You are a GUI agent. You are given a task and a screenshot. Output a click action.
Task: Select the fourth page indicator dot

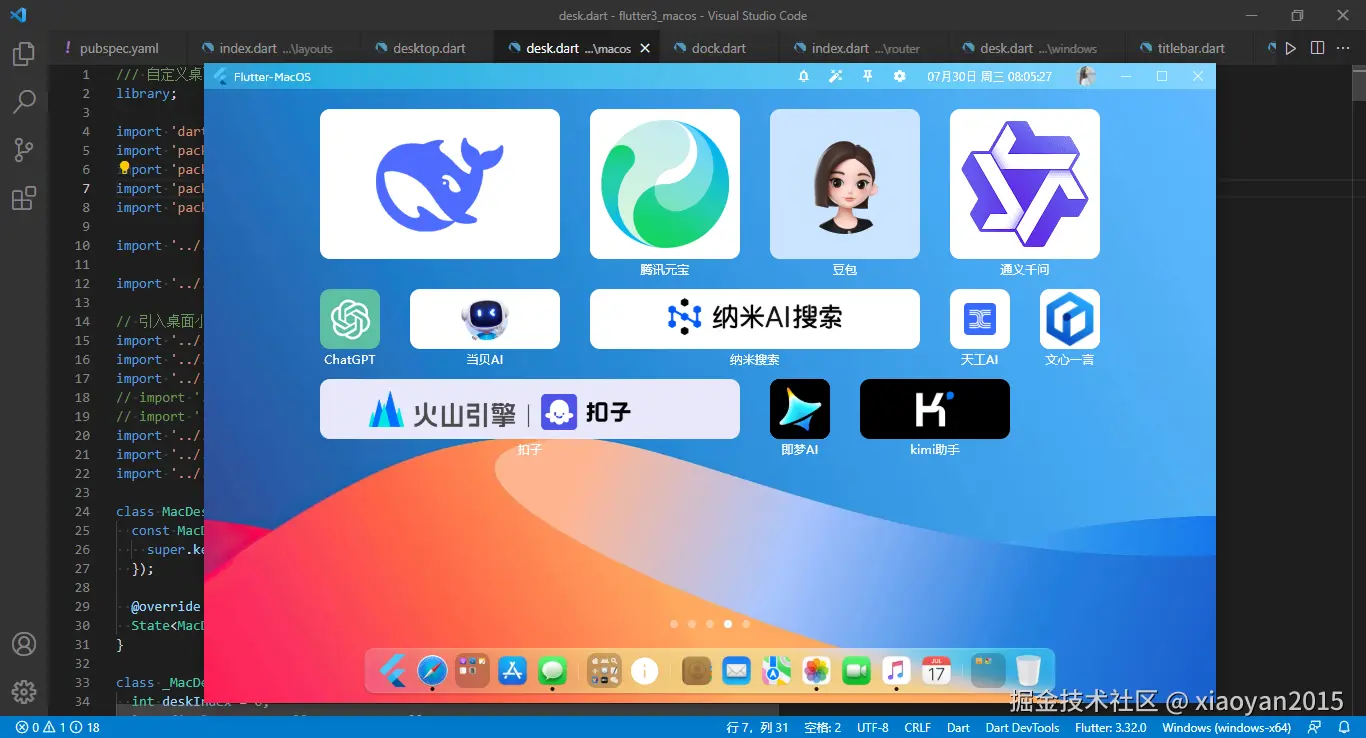(728, 623)
